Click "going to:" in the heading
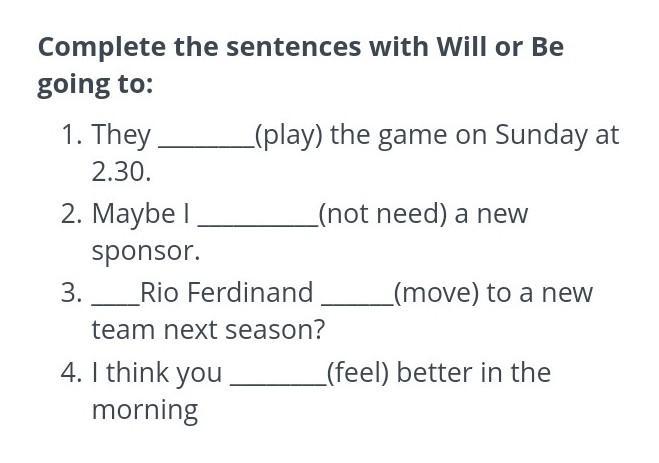The image size is (659, 463). (x=95, y=84)
